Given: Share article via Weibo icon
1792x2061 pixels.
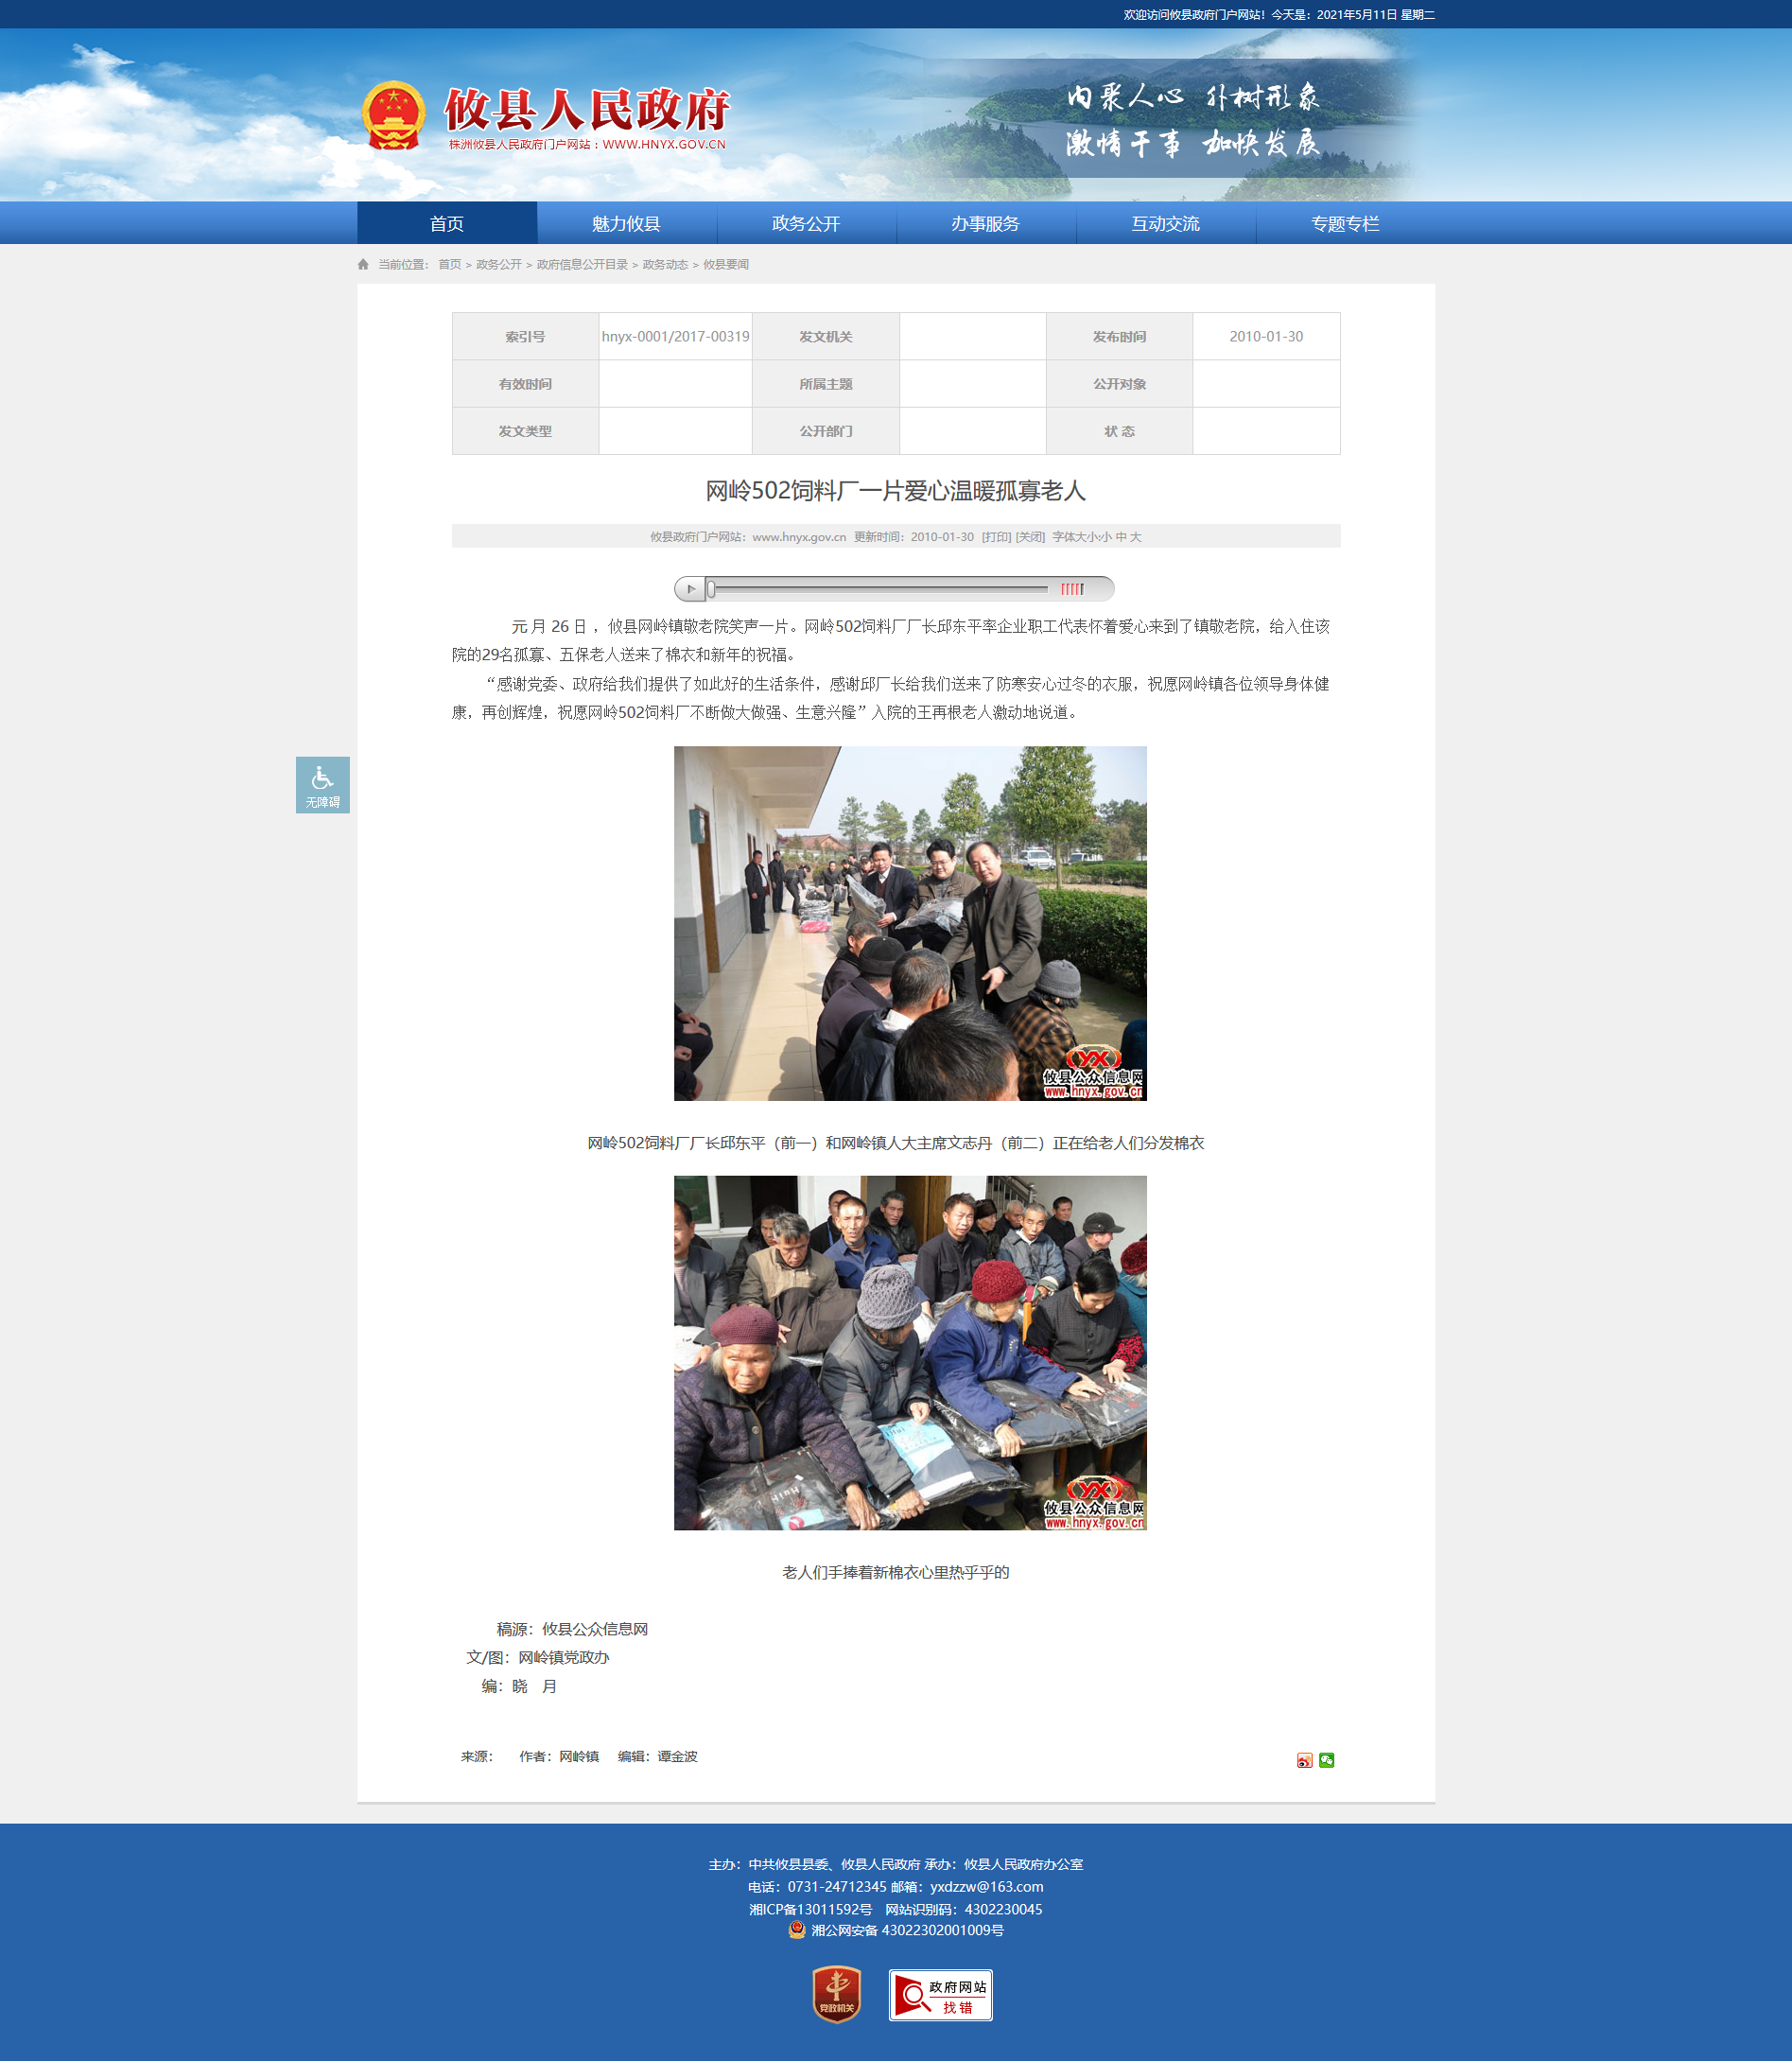Looking at the screenshot, I should 1304,1760.
